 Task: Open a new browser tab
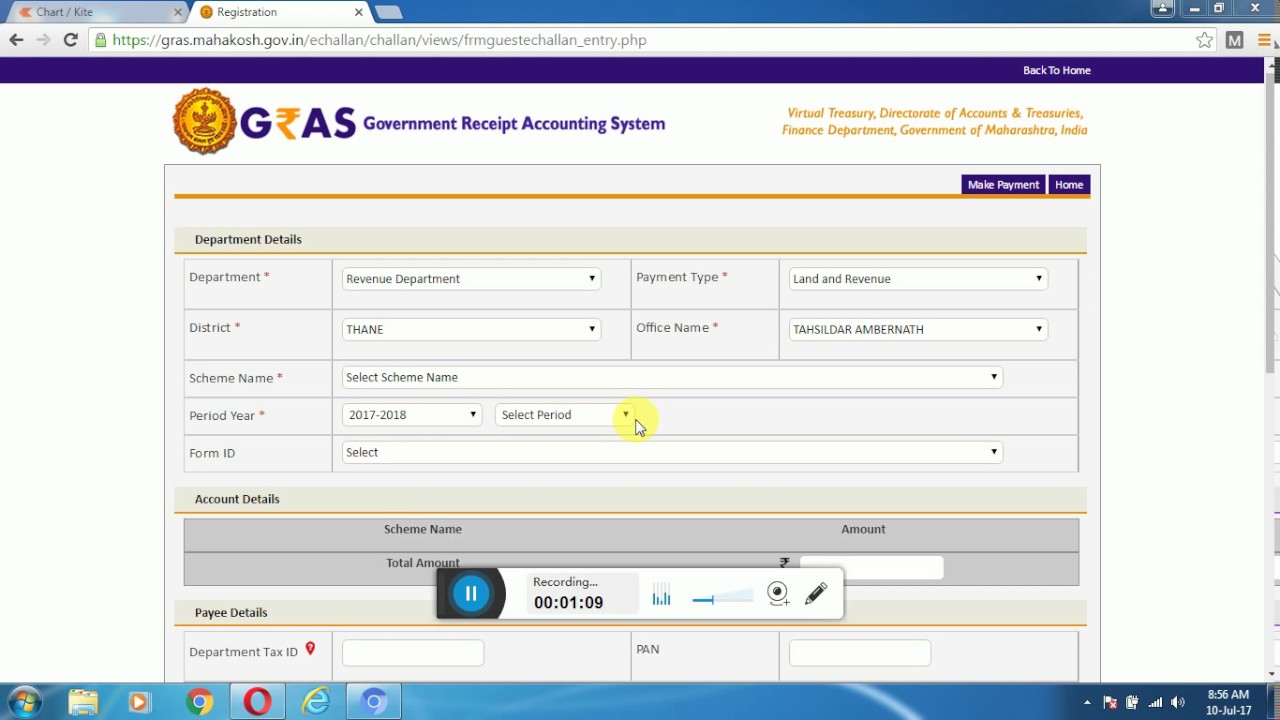pos(388,12)
